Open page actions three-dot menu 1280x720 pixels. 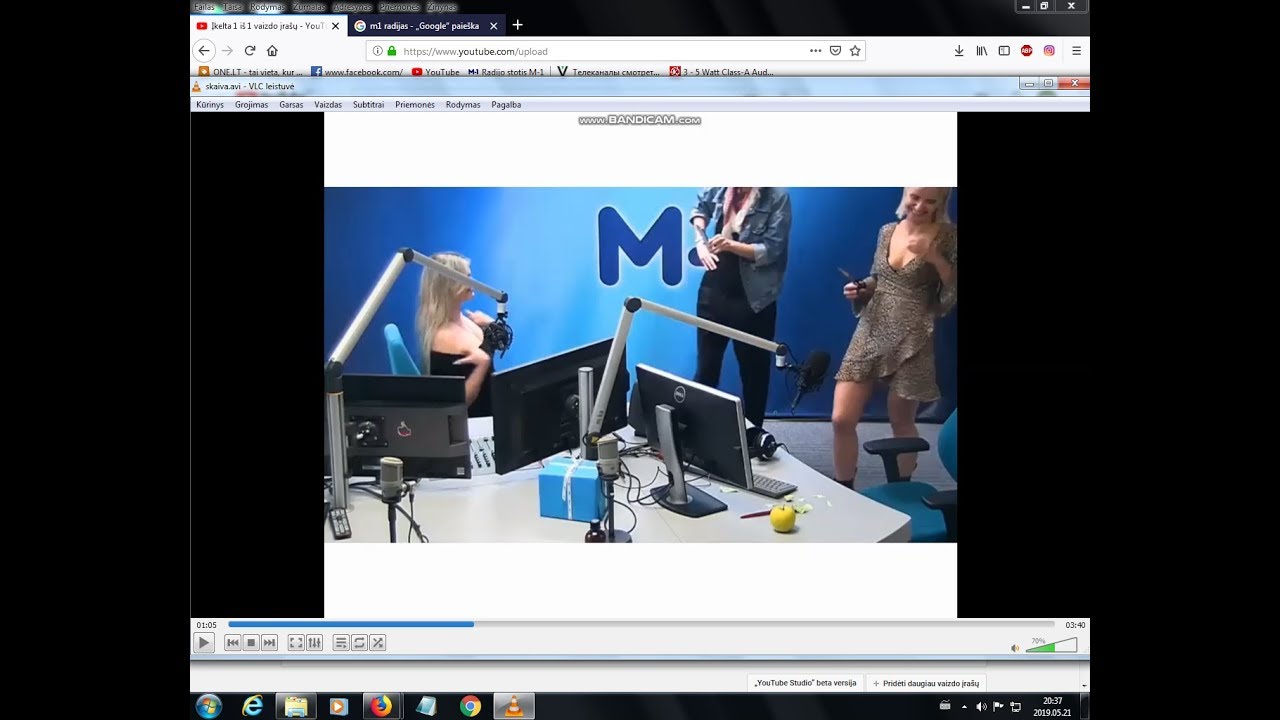tap(815, 51)
